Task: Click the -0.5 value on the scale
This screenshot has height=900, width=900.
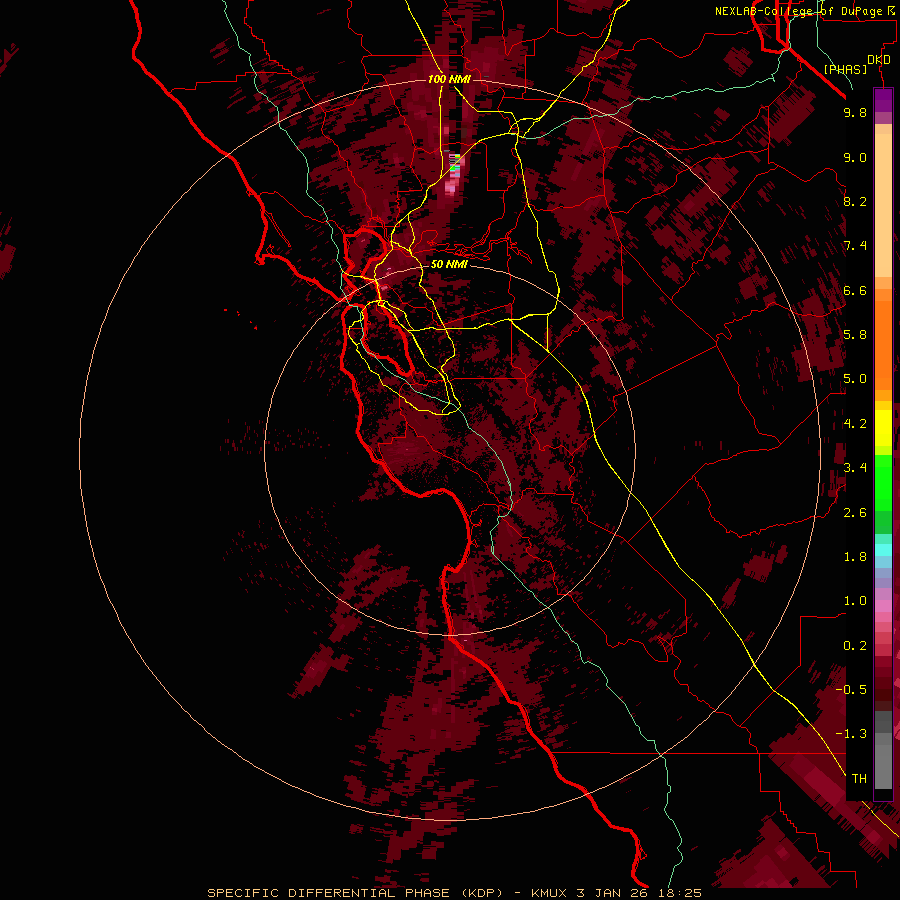Action: point(851,690)
